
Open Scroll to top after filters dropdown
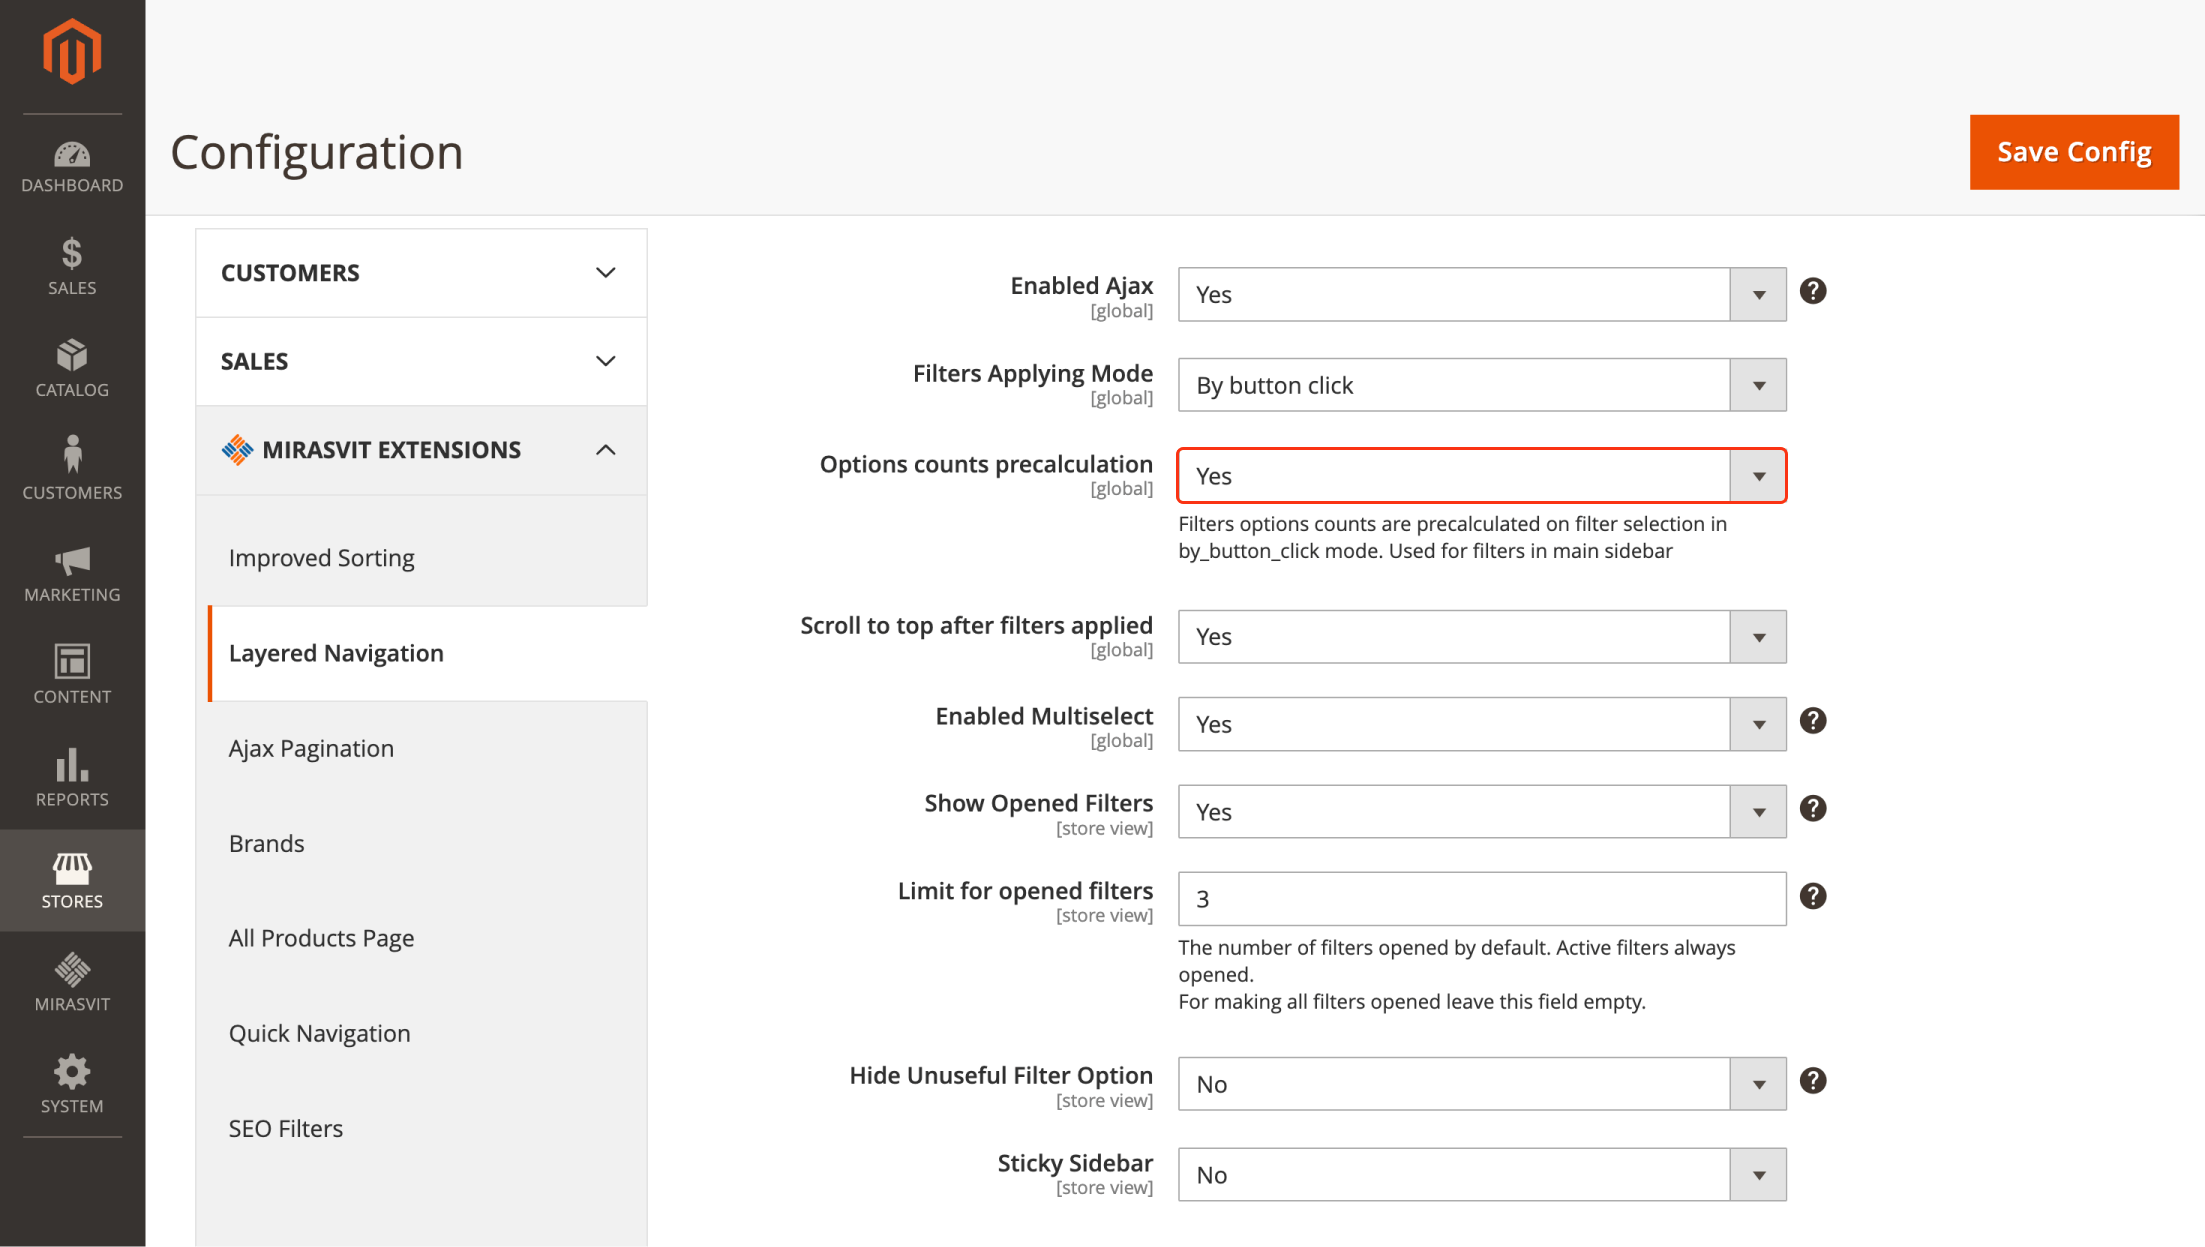[x=1482, y=637]
